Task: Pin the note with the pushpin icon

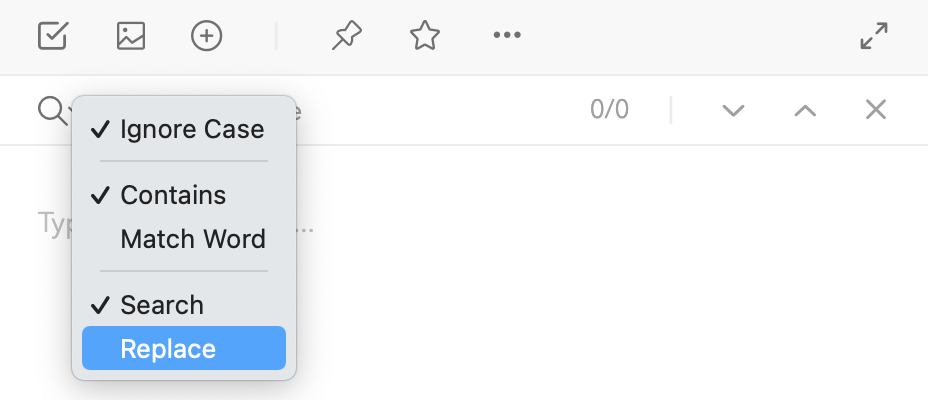Action: (347, 36)
